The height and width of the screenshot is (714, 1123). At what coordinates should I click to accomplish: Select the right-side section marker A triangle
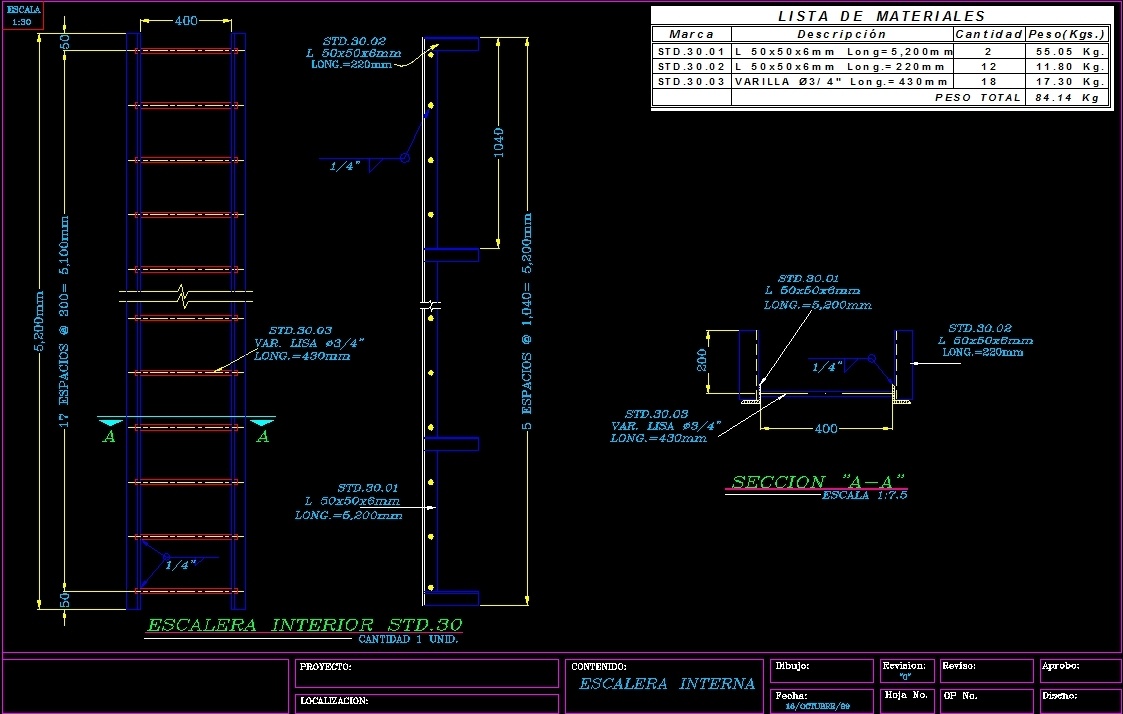[262, 424]
